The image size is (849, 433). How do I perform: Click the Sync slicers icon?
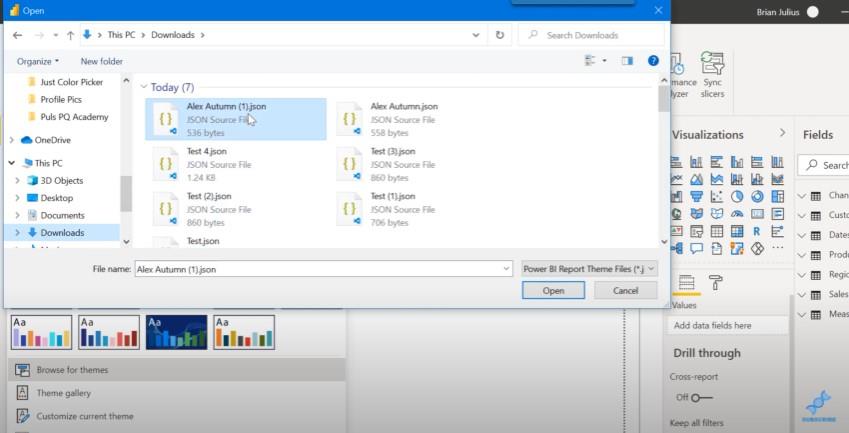(713, 63)
